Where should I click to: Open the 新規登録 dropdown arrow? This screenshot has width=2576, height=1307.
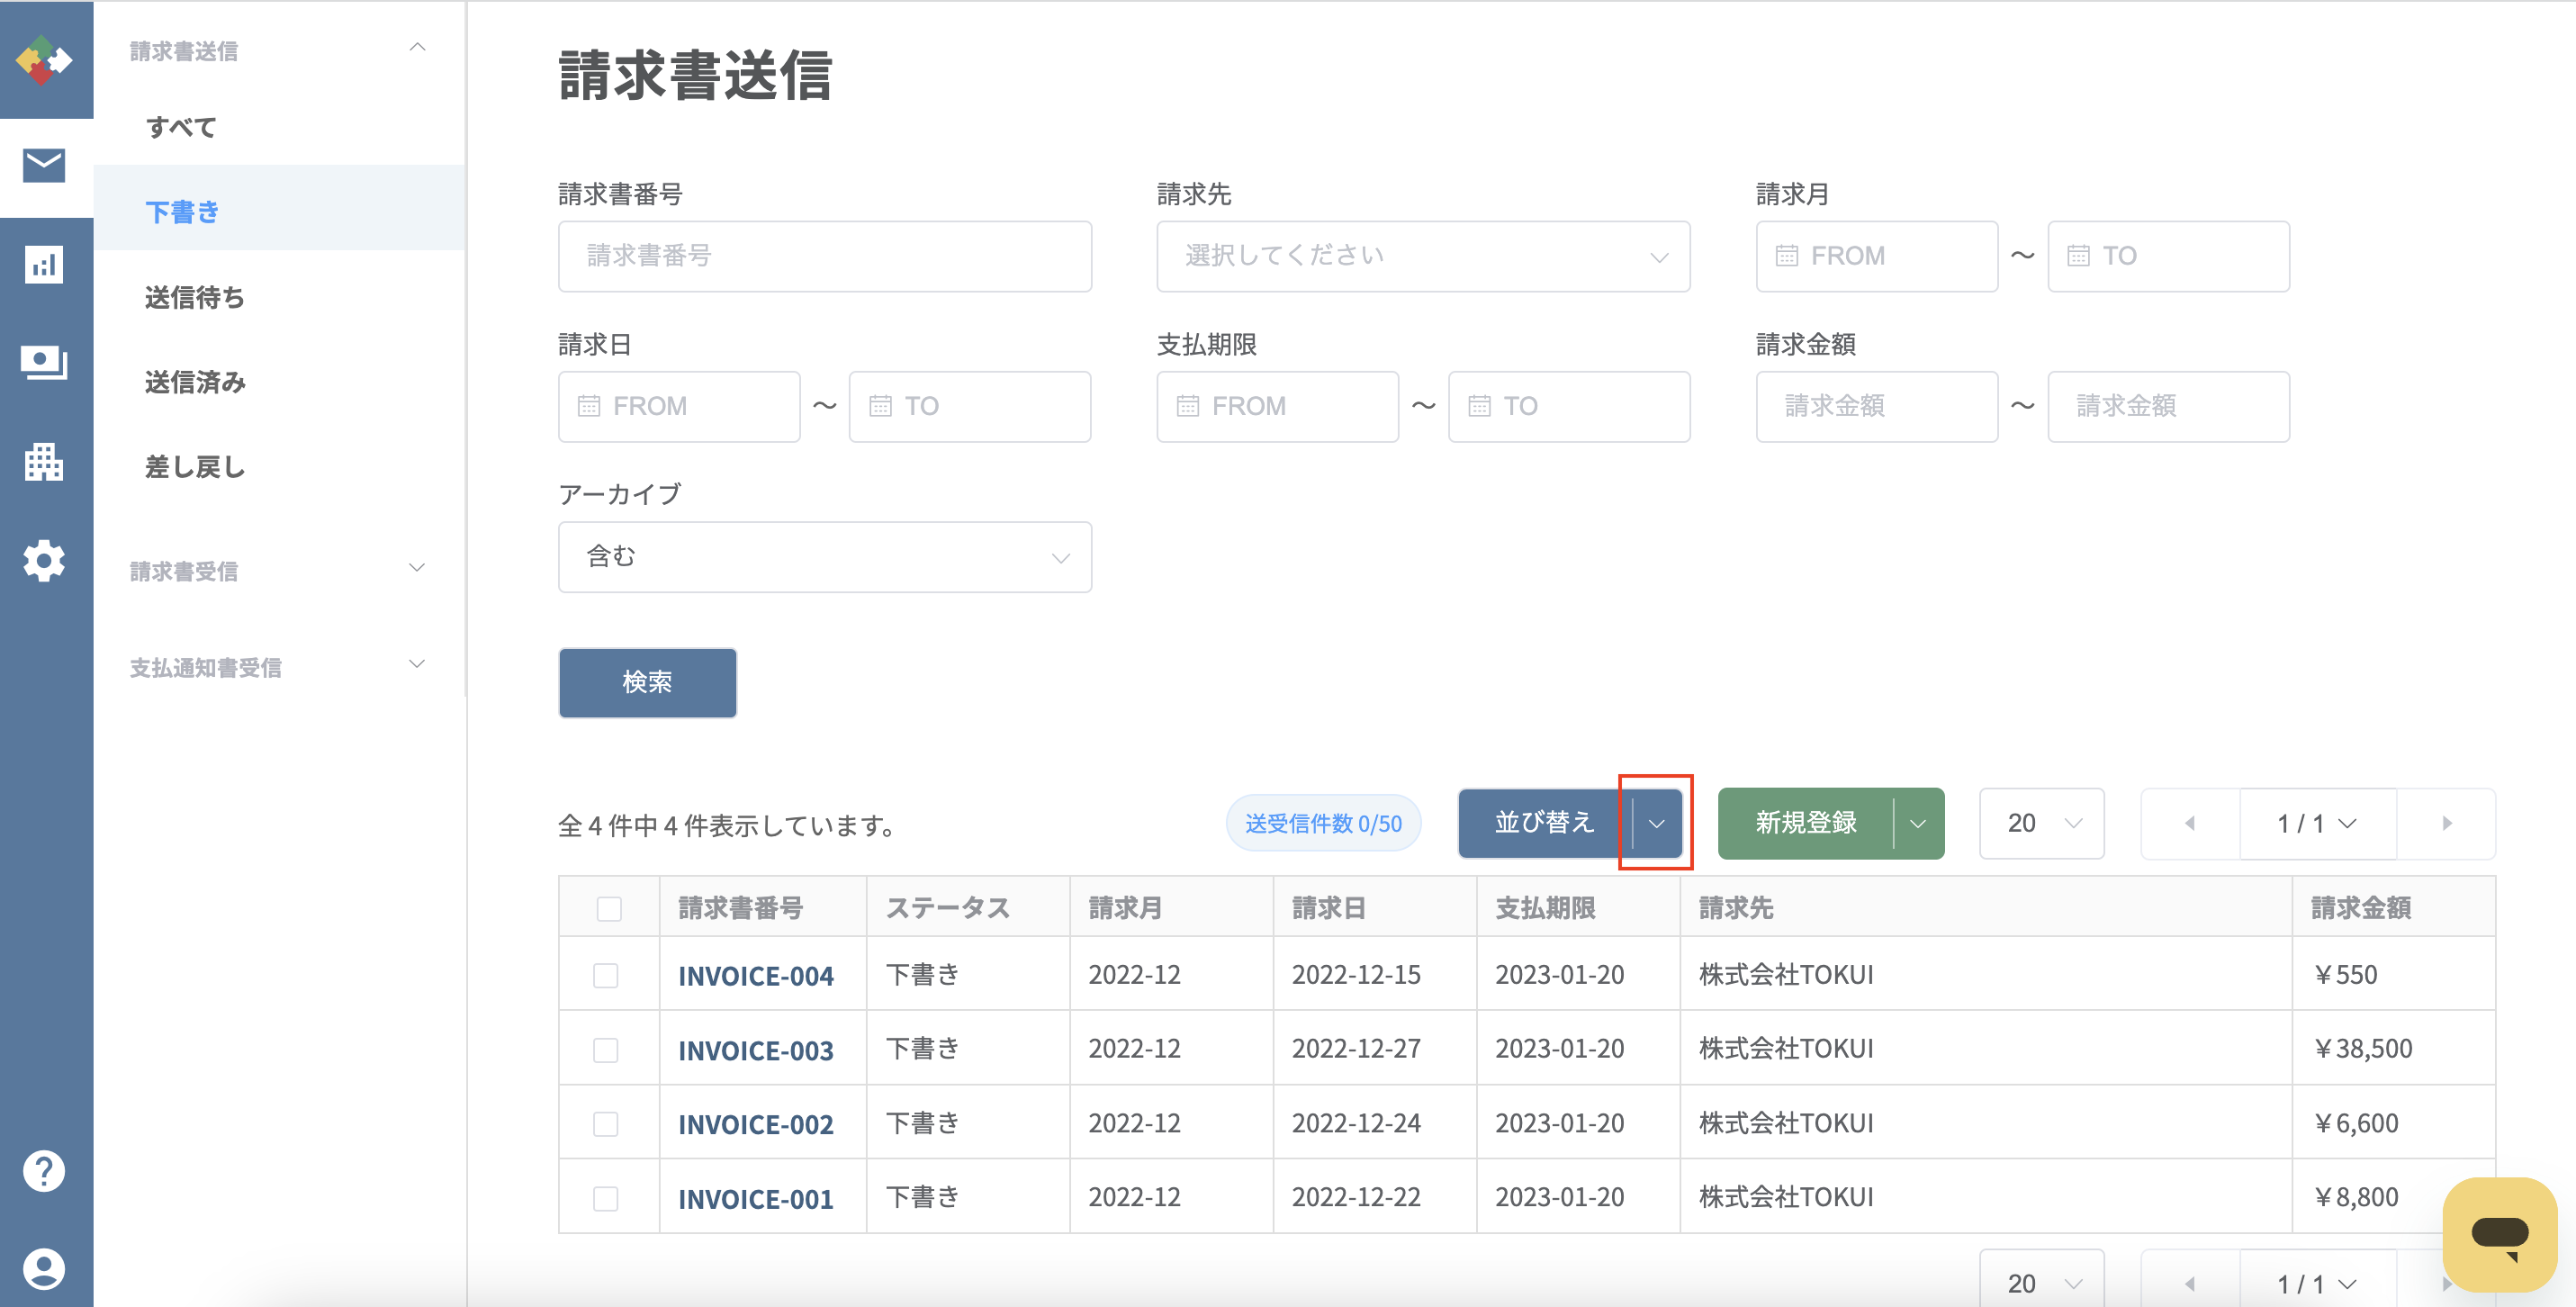pos(1918,823)
